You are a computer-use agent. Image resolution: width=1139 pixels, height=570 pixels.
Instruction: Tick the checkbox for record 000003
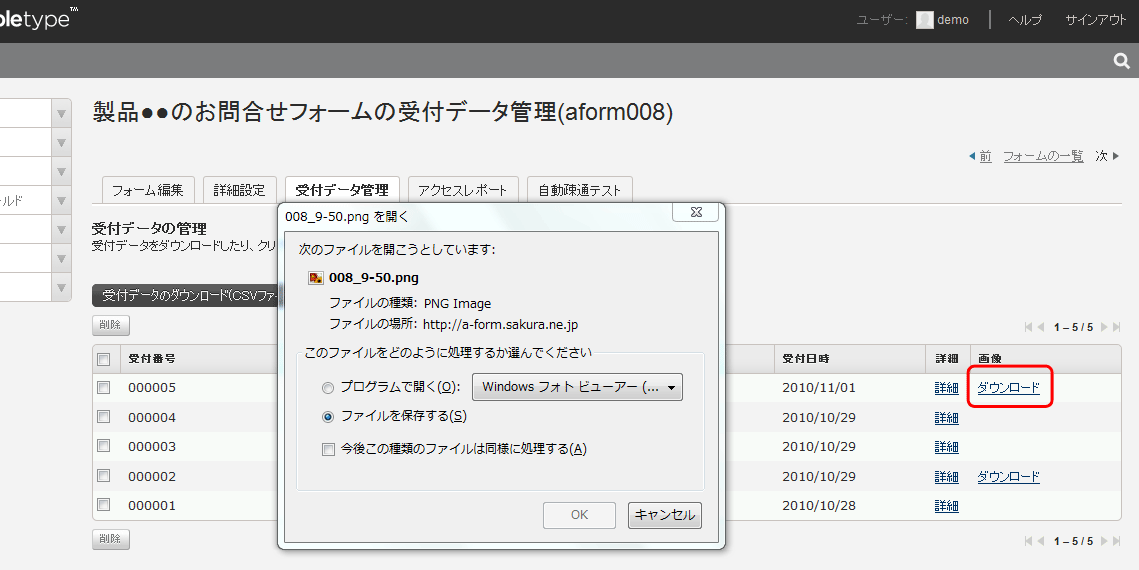click(104, 446)
